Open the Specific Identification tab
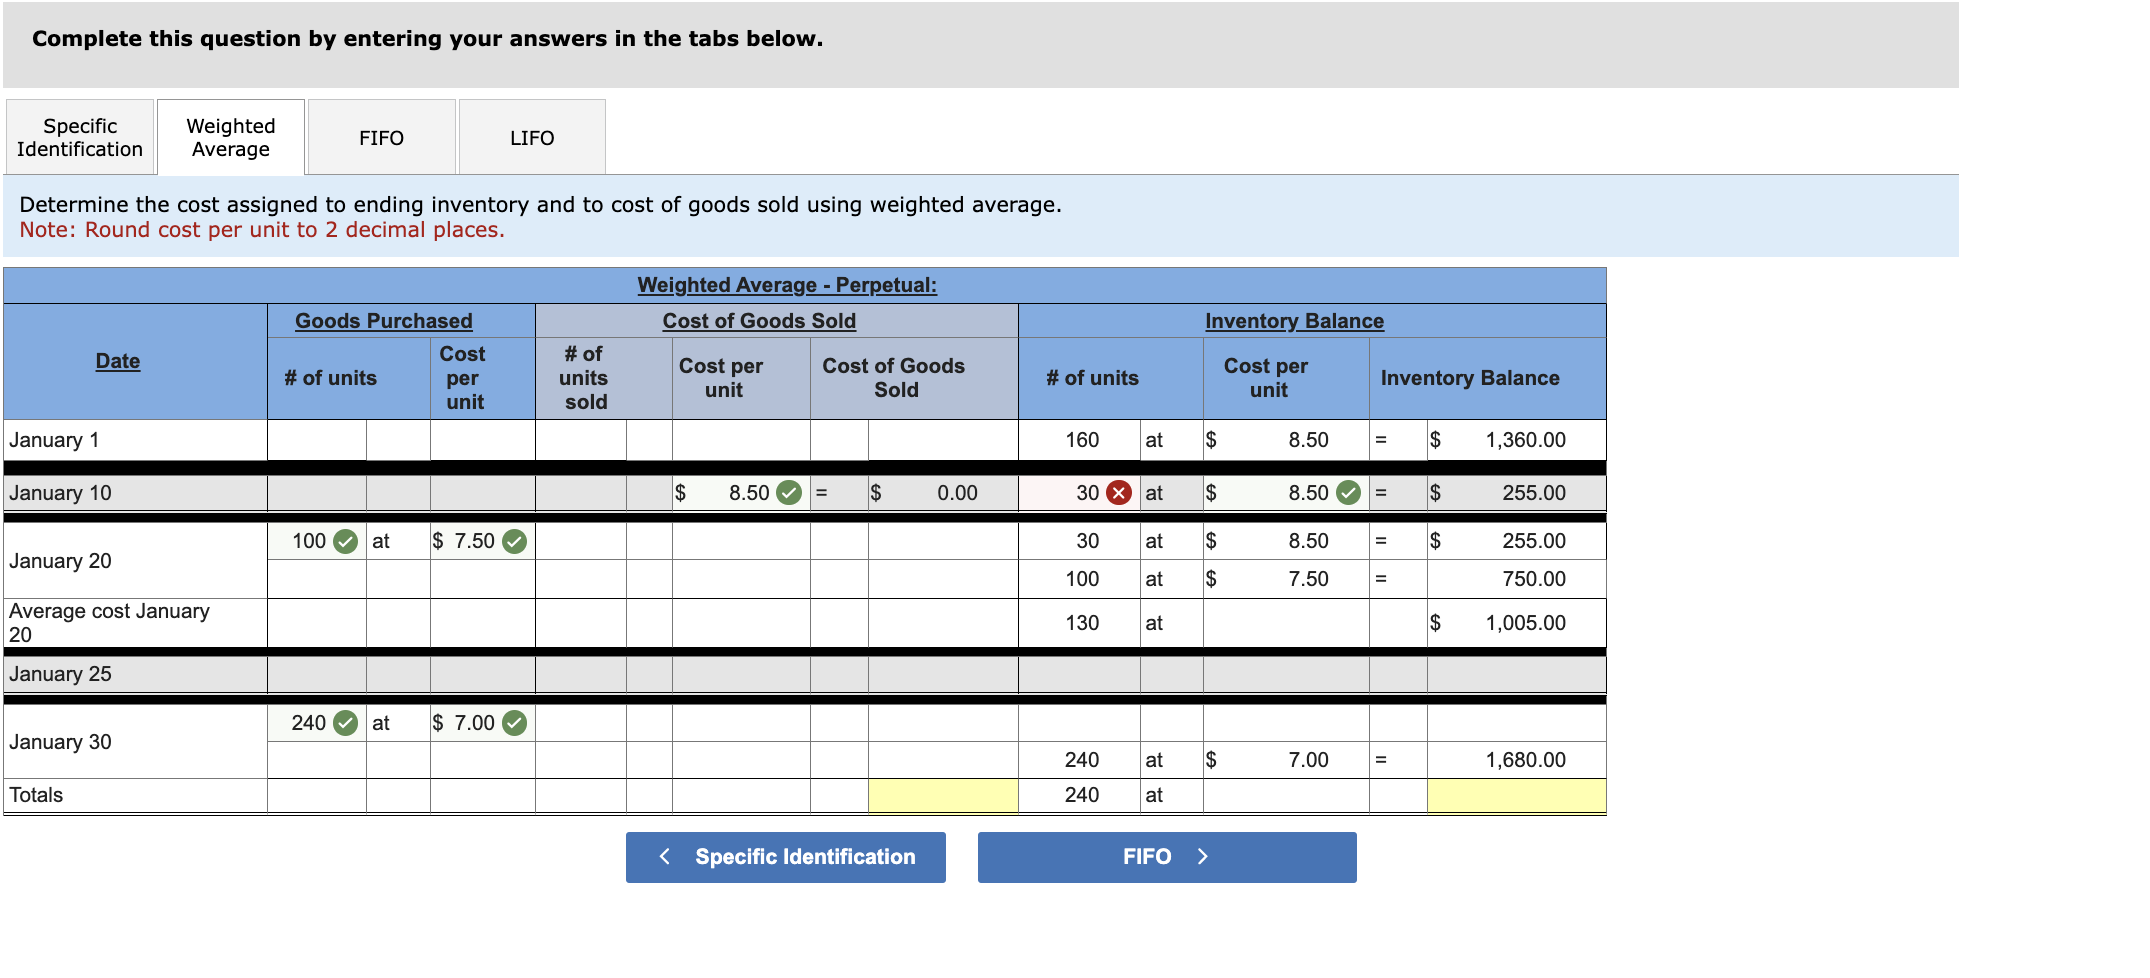Viewport: 2150px width, 978px height. (x=80, y=137)
